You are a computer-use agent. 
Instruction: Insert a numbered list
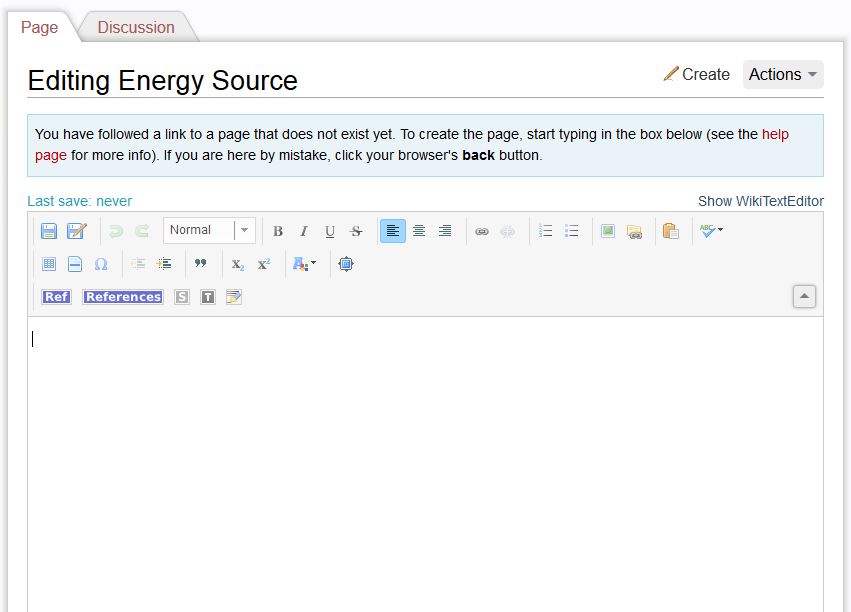pyautogui.click(x=545, y=231)
